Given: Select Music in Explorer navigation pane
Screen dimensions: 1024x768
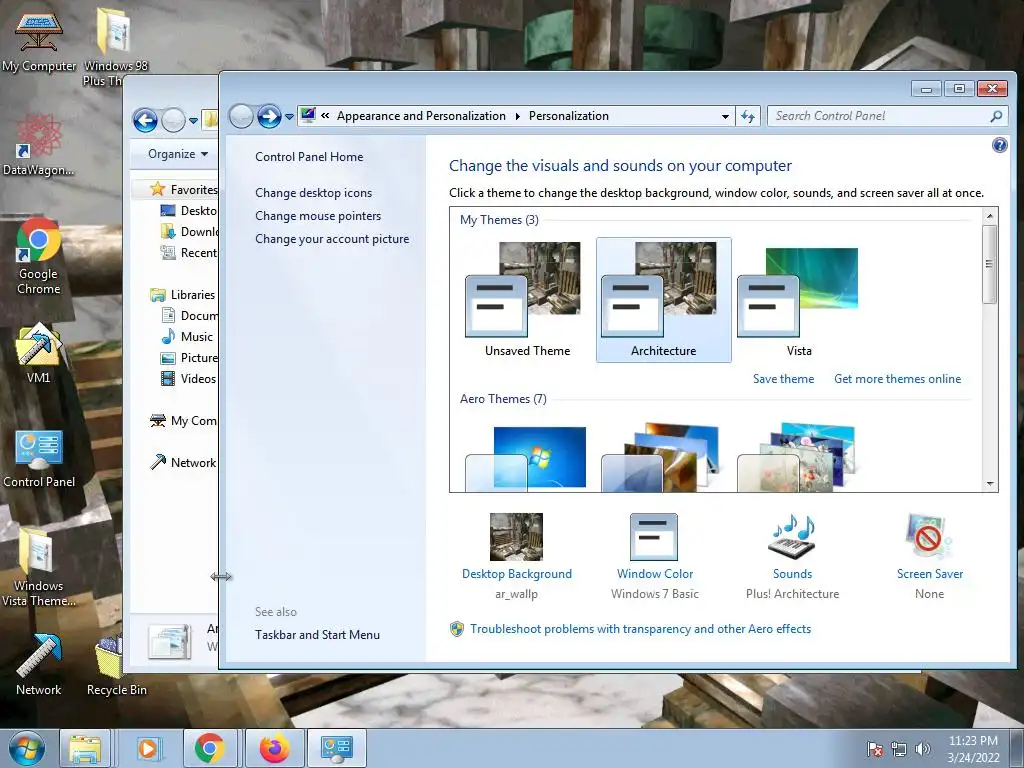Looking at the screenshot, I should (187, 337).
